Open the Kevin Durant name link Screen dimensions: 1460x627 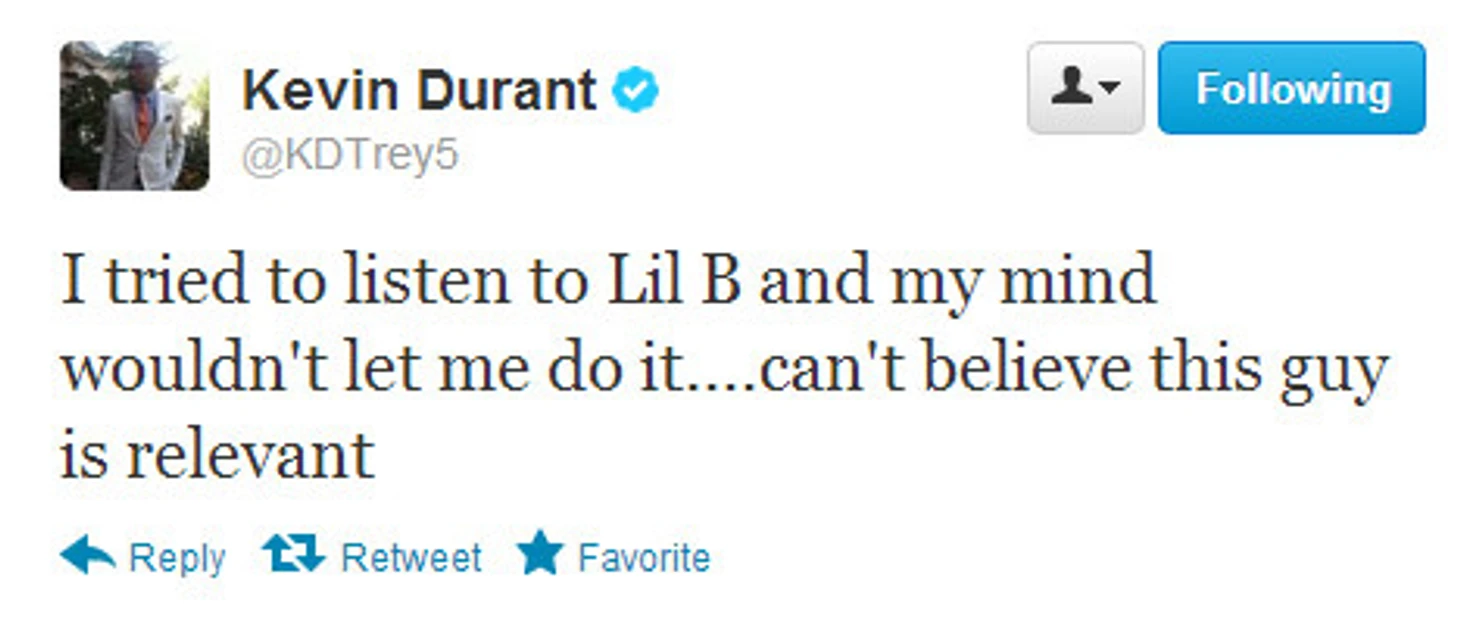[419, 91]
